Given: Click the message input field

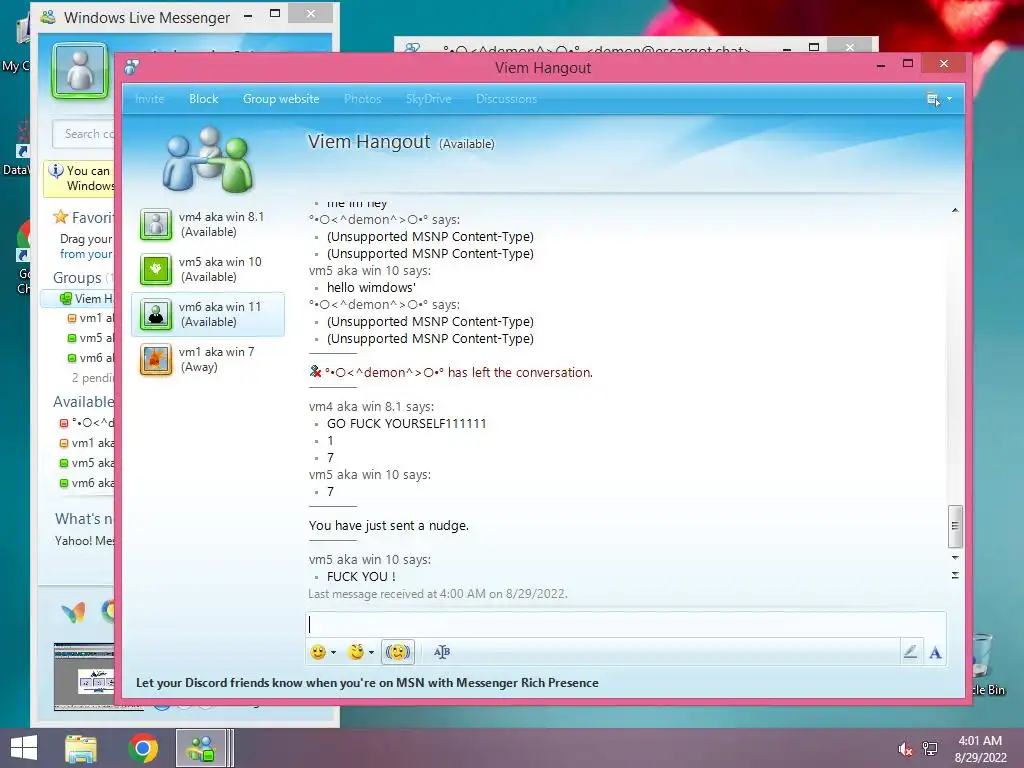Looking at the screenshot, I should [626, 624].
